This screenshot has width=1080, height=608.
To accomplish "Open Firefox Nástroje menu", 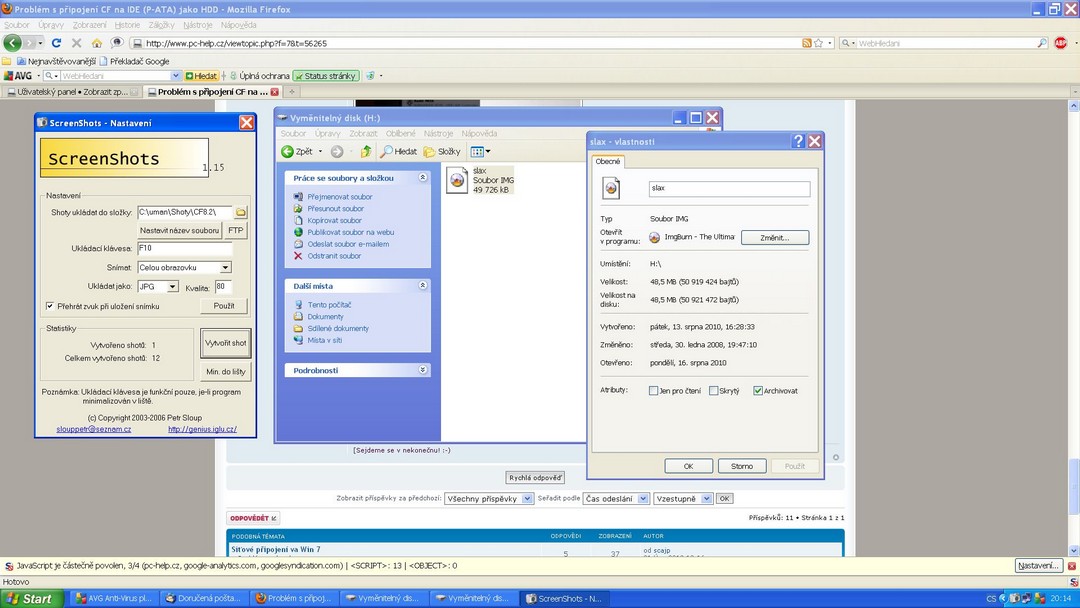I will [198, 25].
